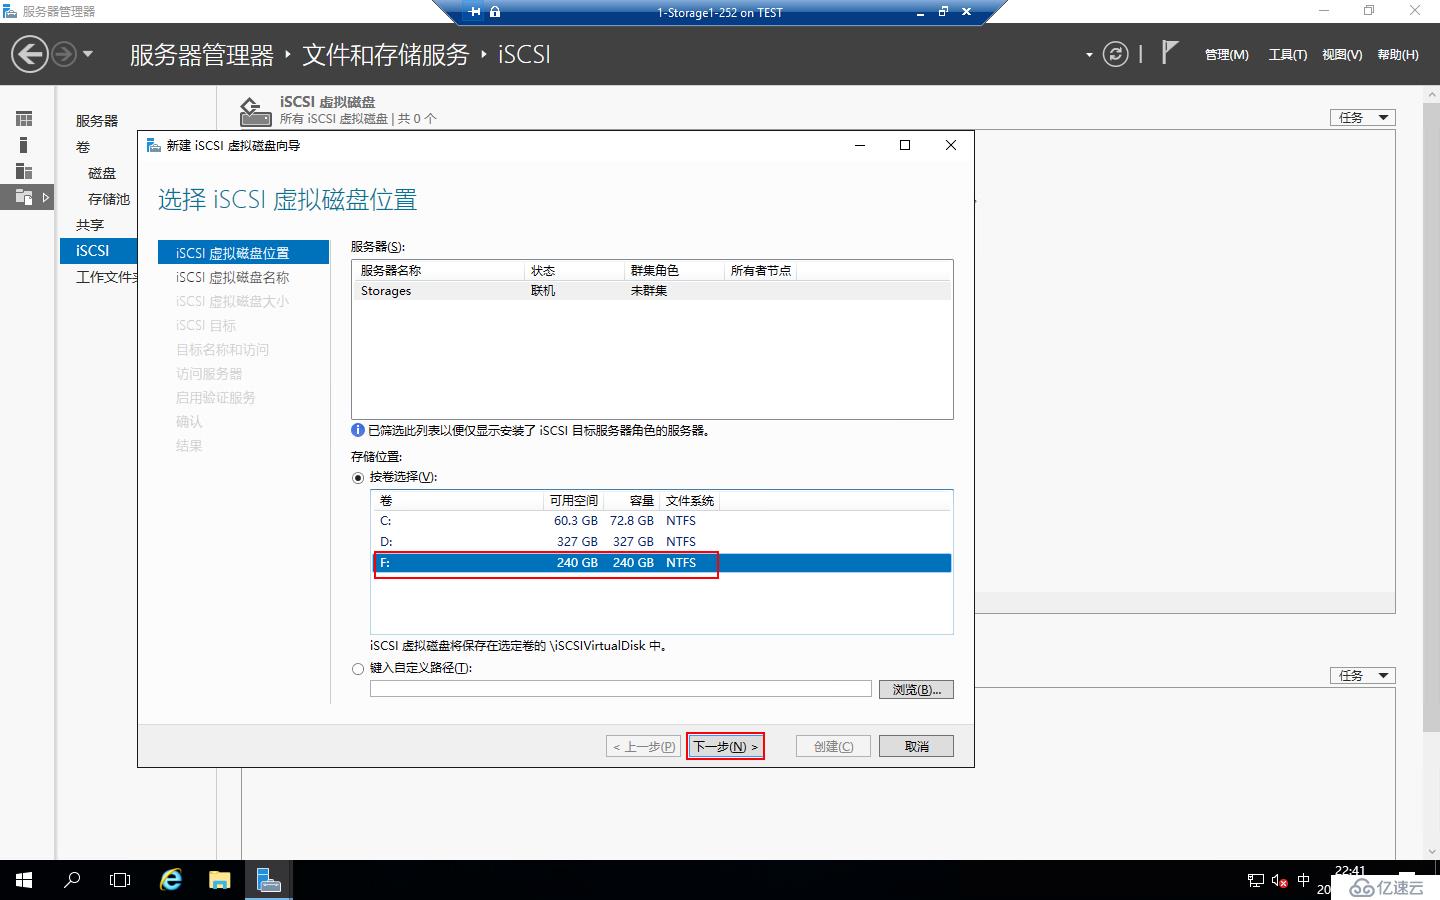
Task: Open Task View on taskbar
Action: [x=120, y=880]
